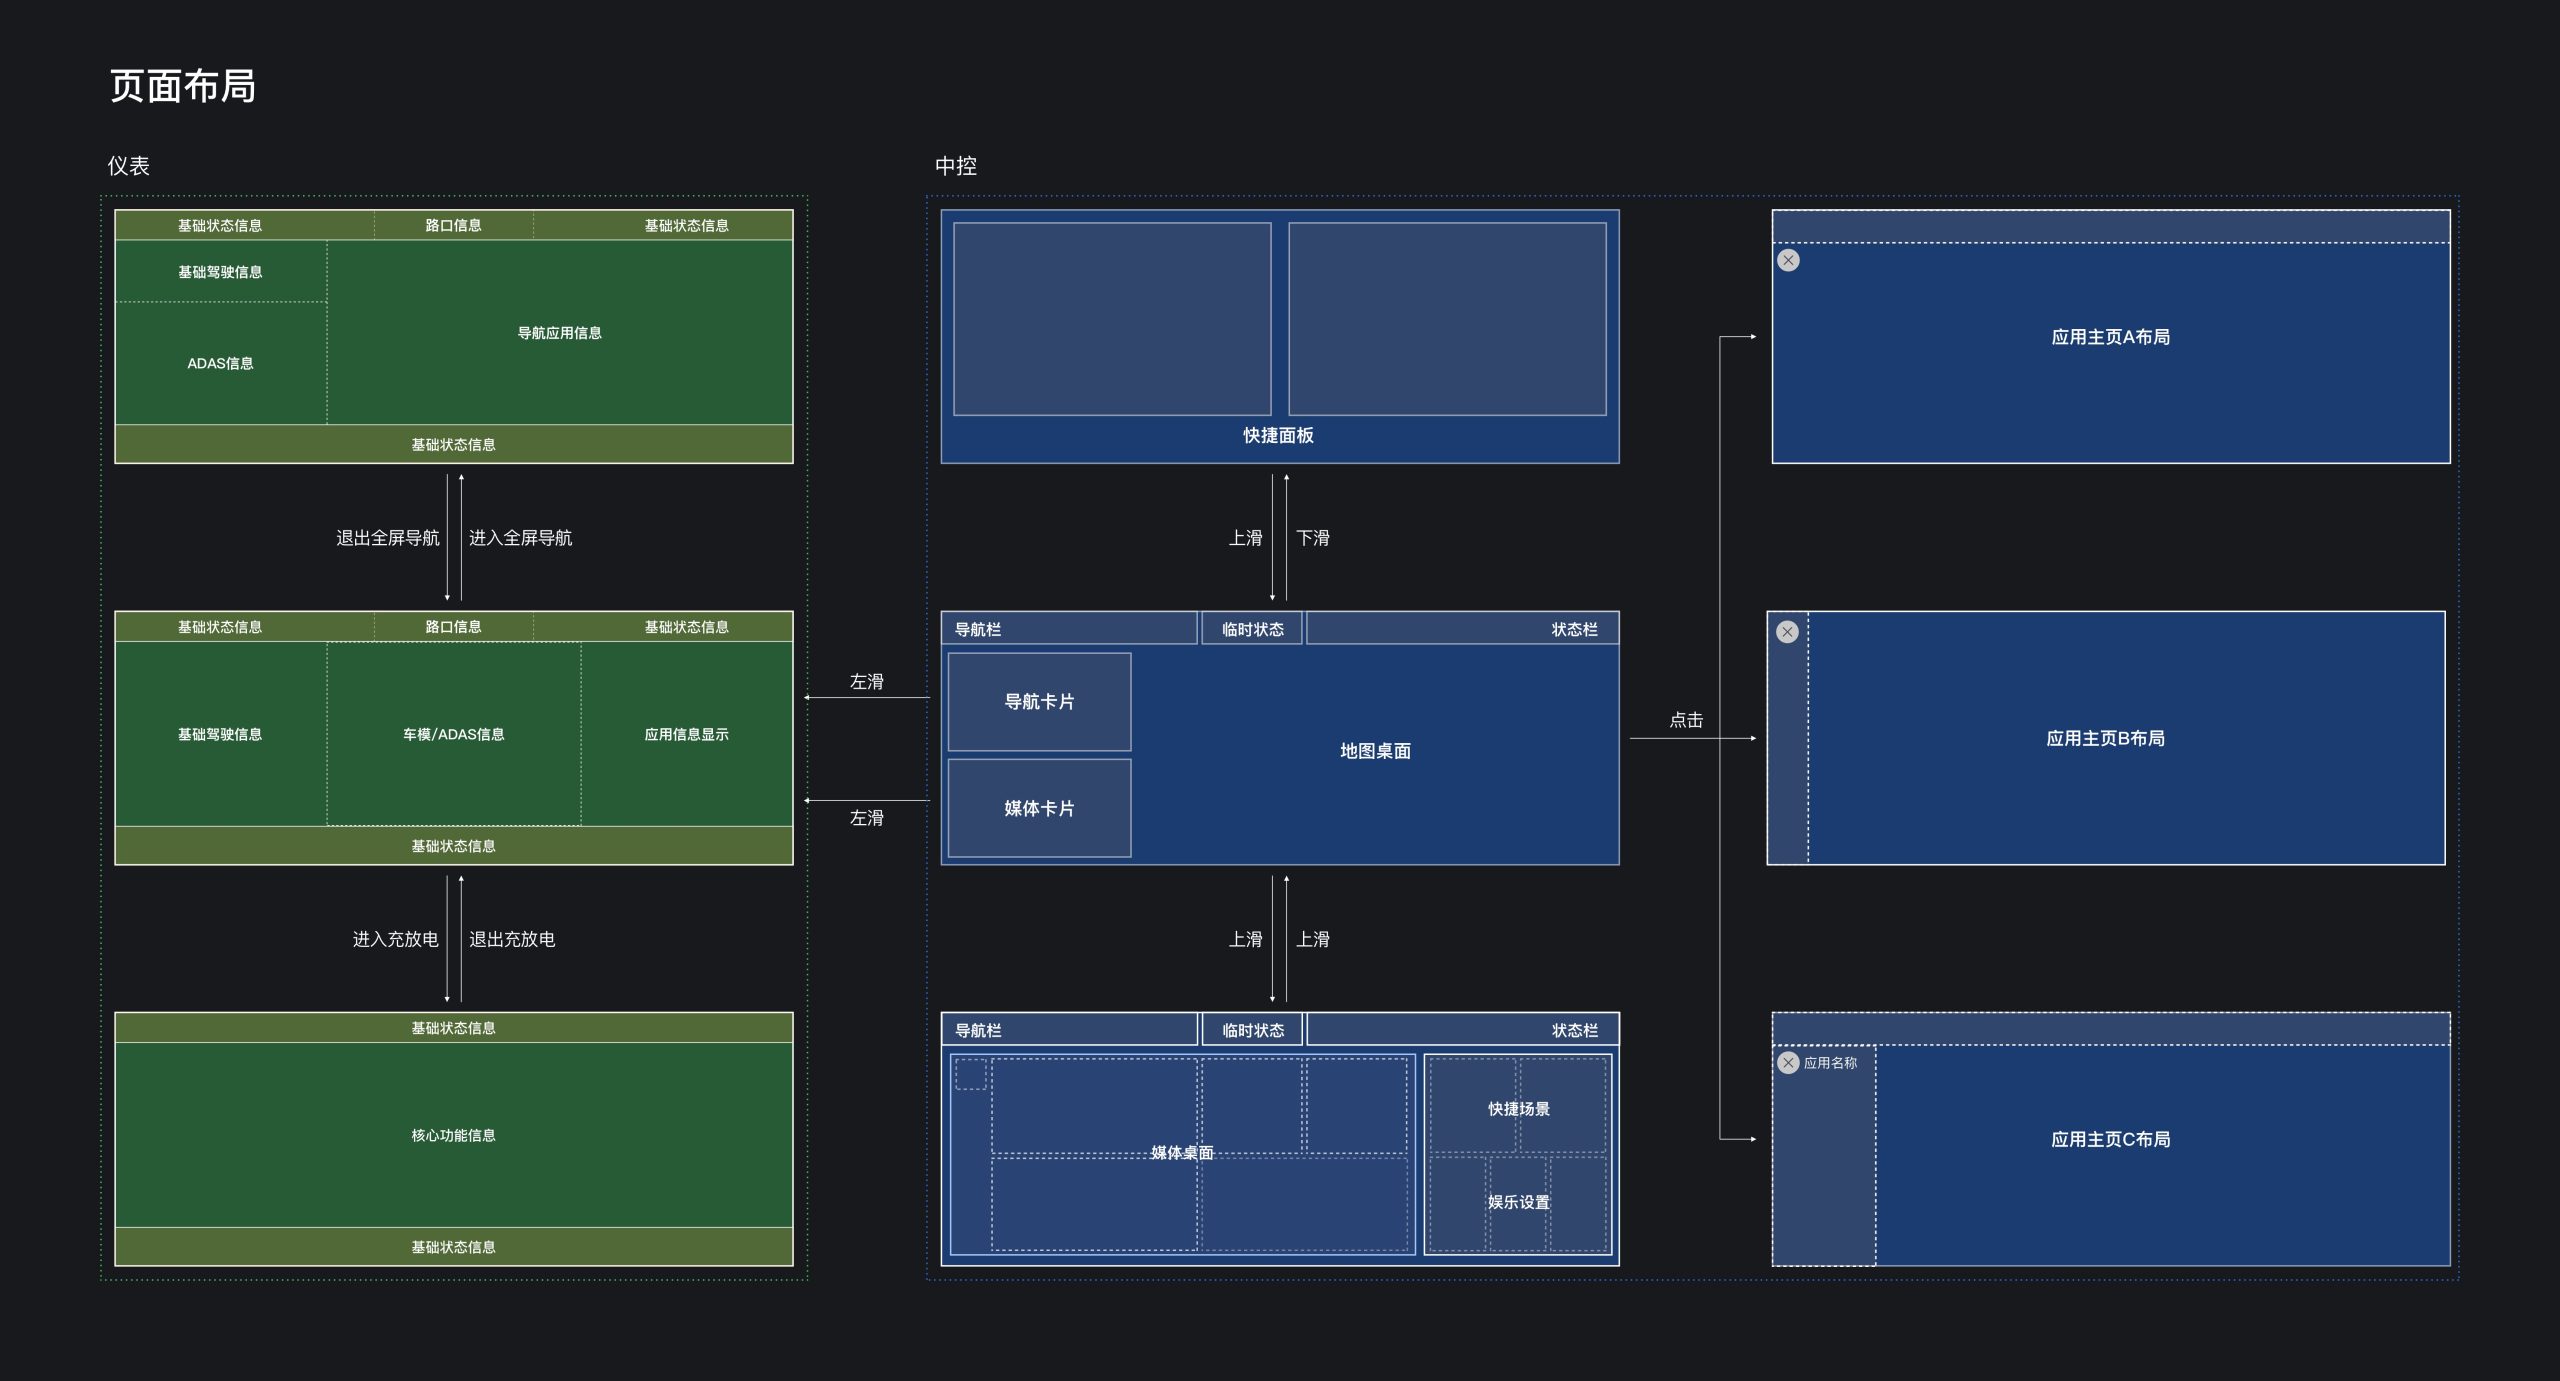Click the 核心功能信息 area
2560x1381 pixels.
tap(453, 1135)
